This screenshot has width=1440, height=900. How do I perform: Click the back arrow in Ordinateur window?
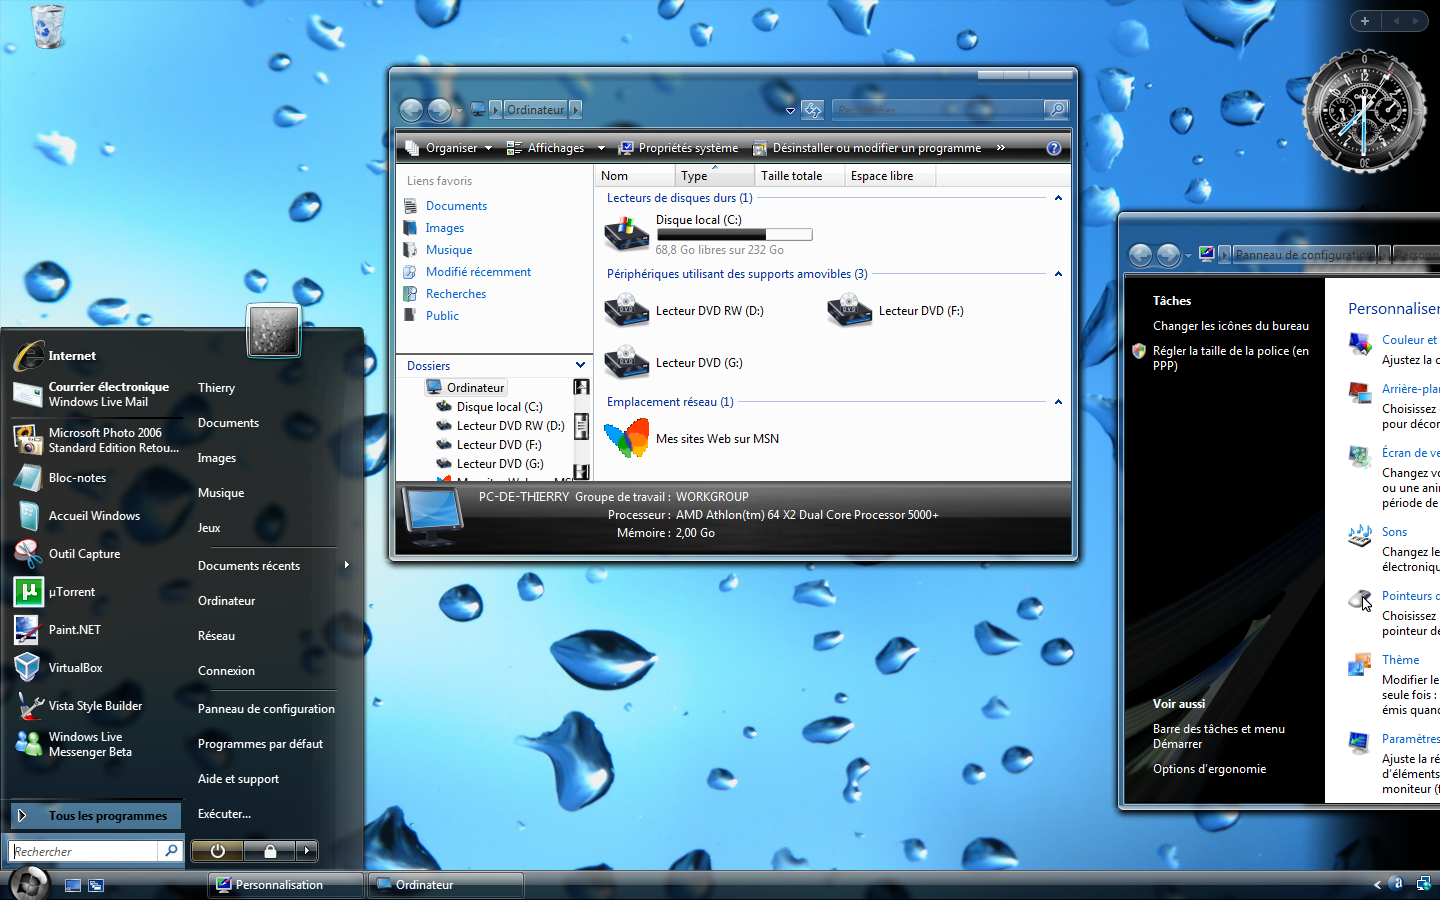(411, 110)
